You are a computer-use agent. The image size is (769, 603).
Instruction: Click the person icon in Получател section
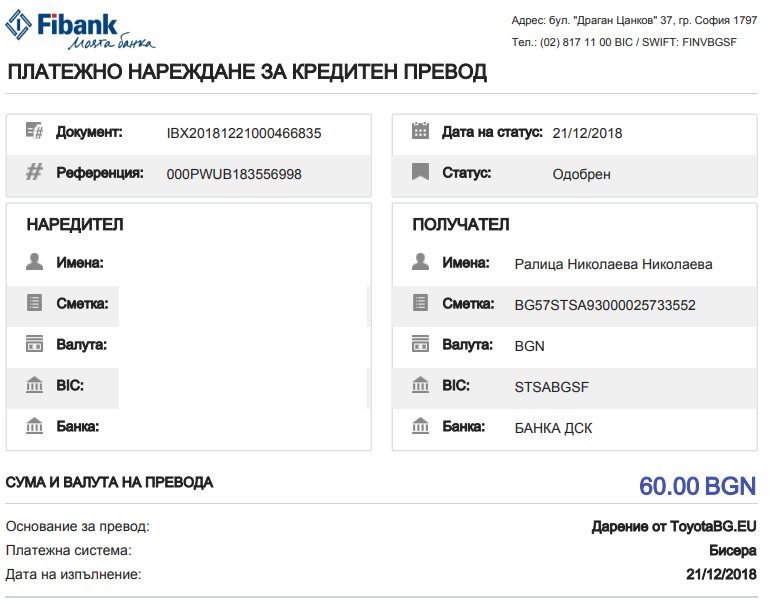(421, 263)
